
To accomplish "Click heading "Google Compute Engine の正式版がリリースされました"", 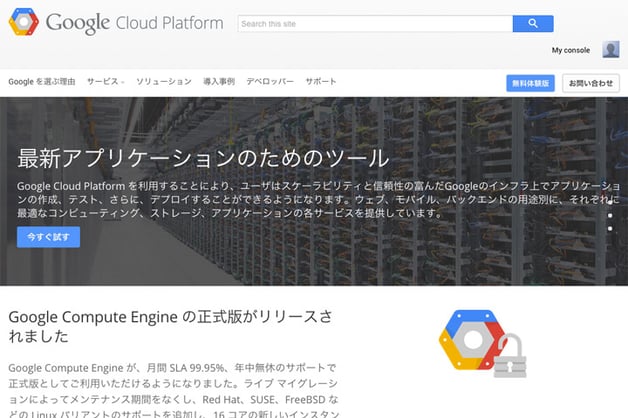I will point(171,326).
